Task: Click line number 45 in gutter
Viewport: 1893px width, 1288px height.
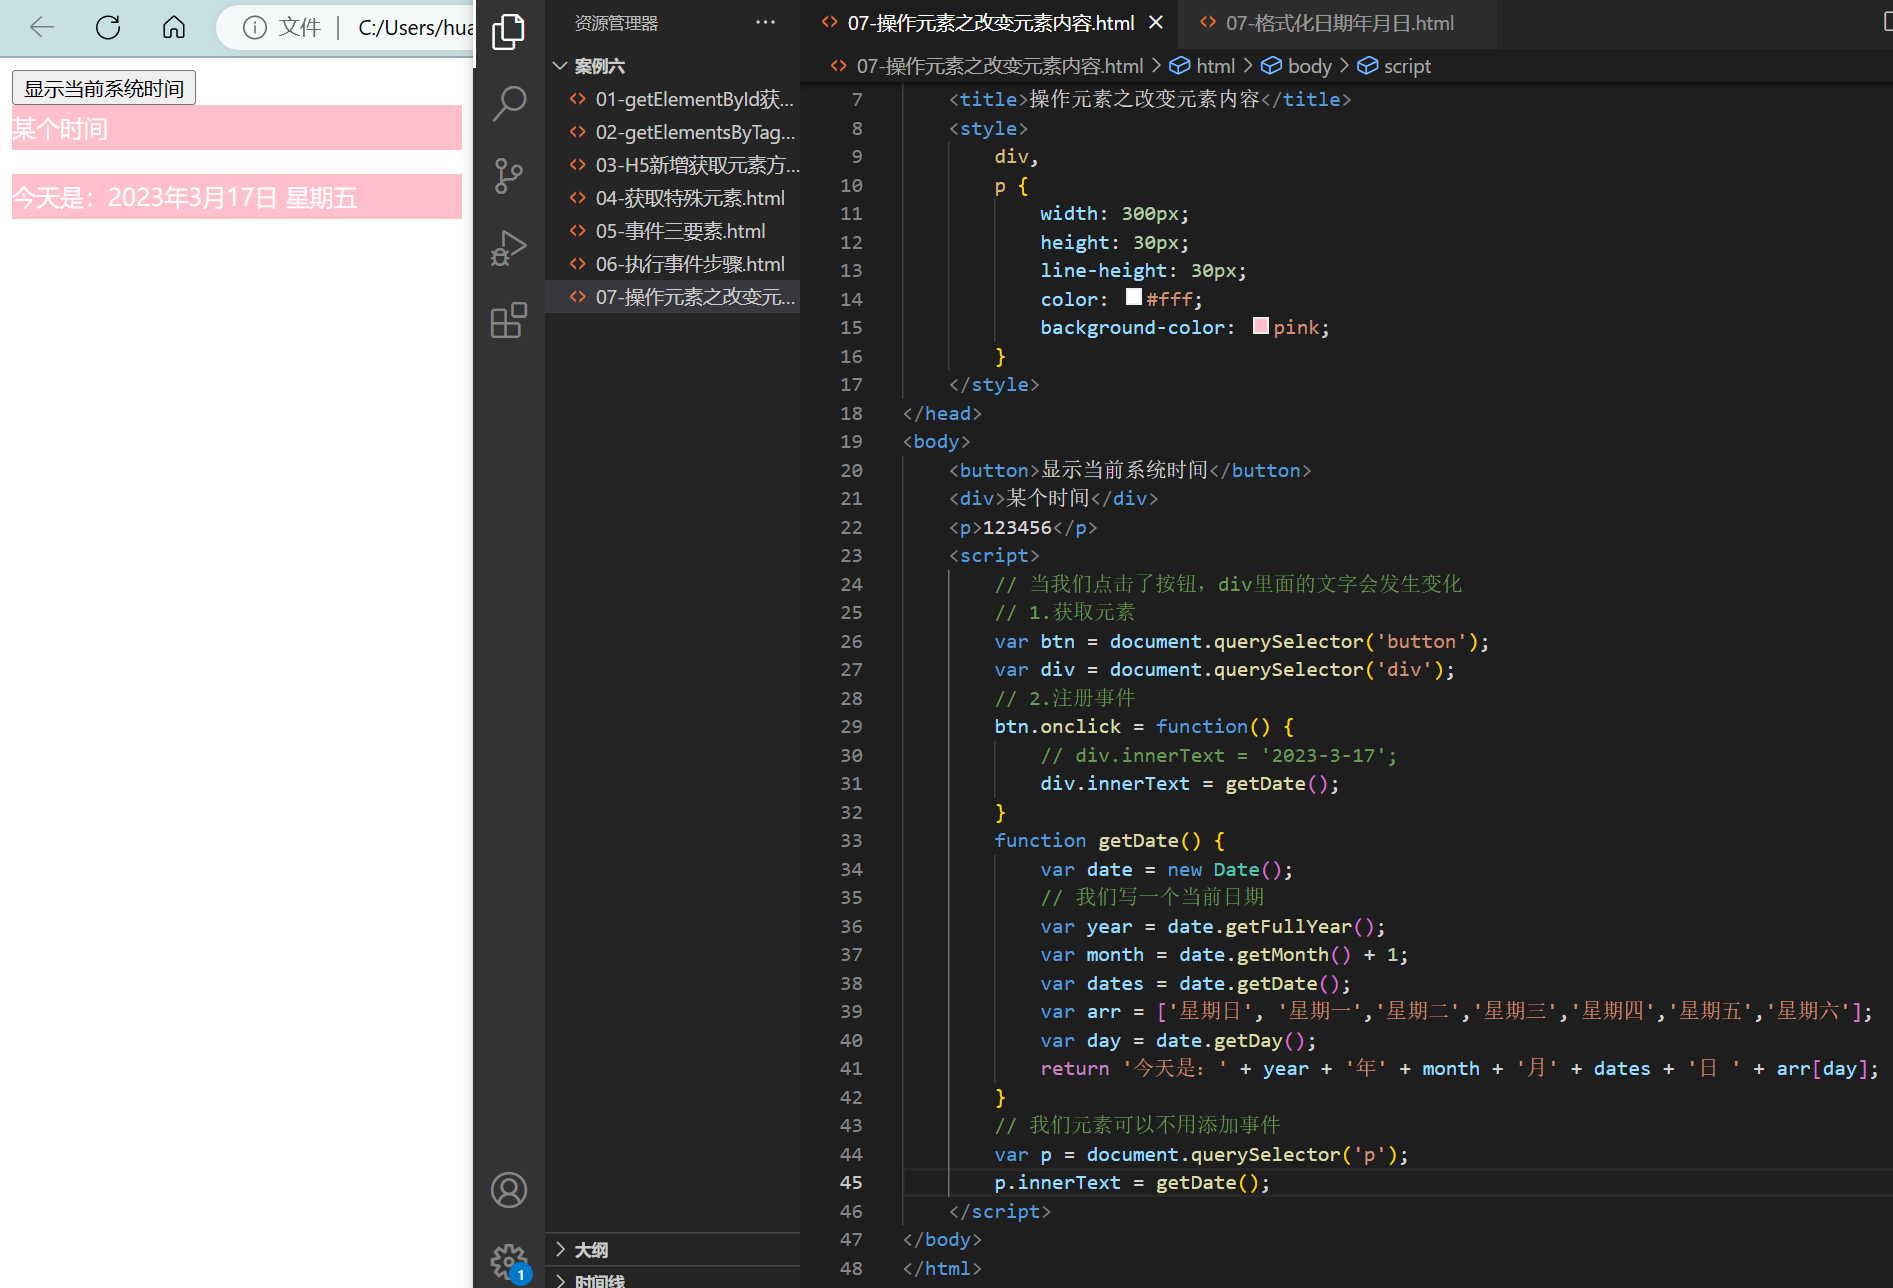Action: 851,1182
